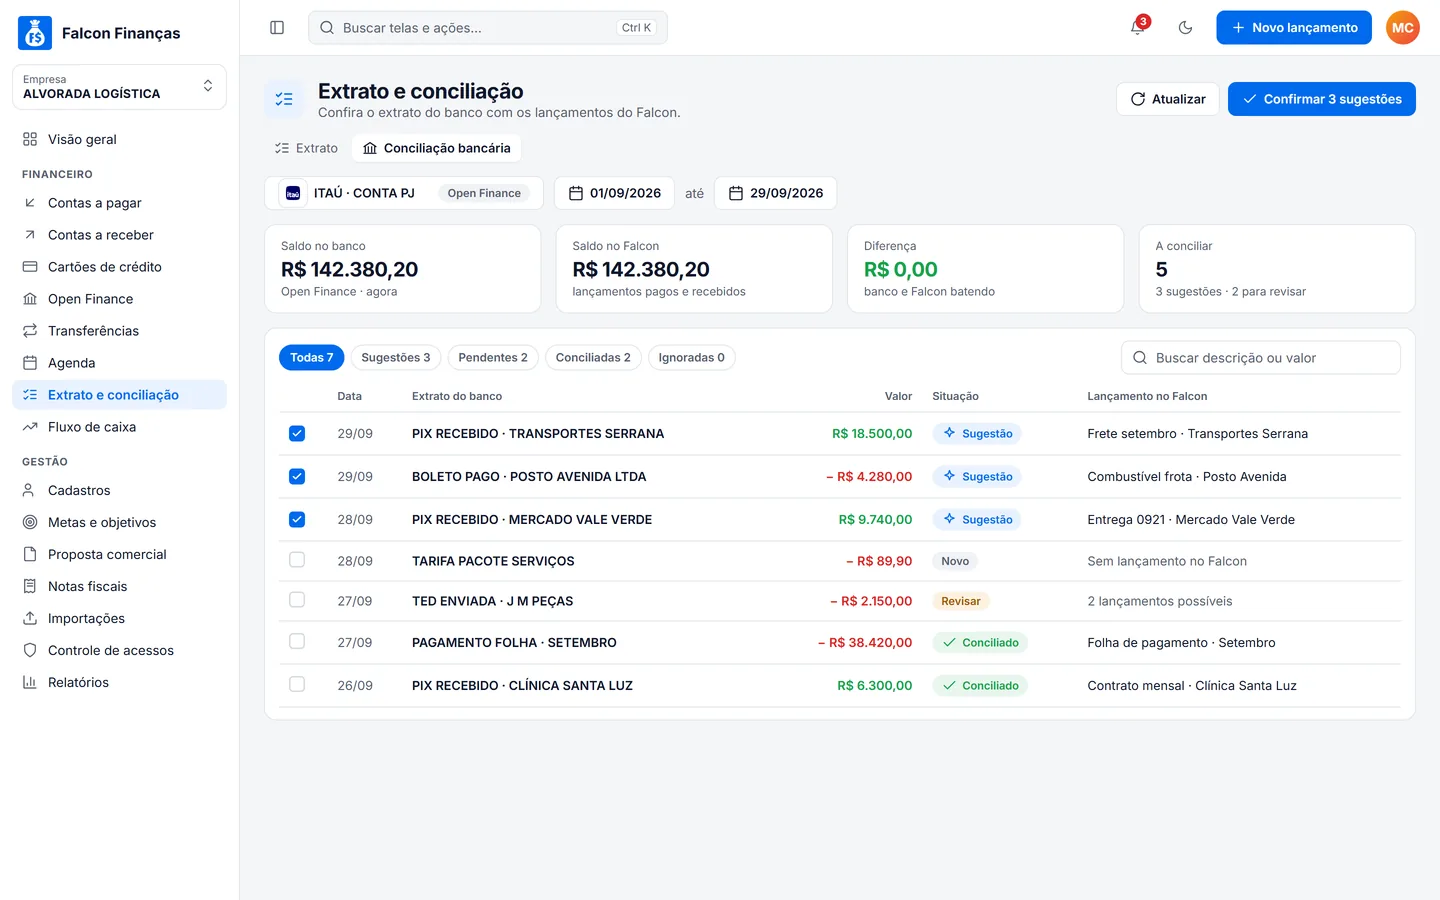The width and height of the screenshot is (1440, 900).
Task: Open Agenda in sidebar
Action: click(119, 363)
